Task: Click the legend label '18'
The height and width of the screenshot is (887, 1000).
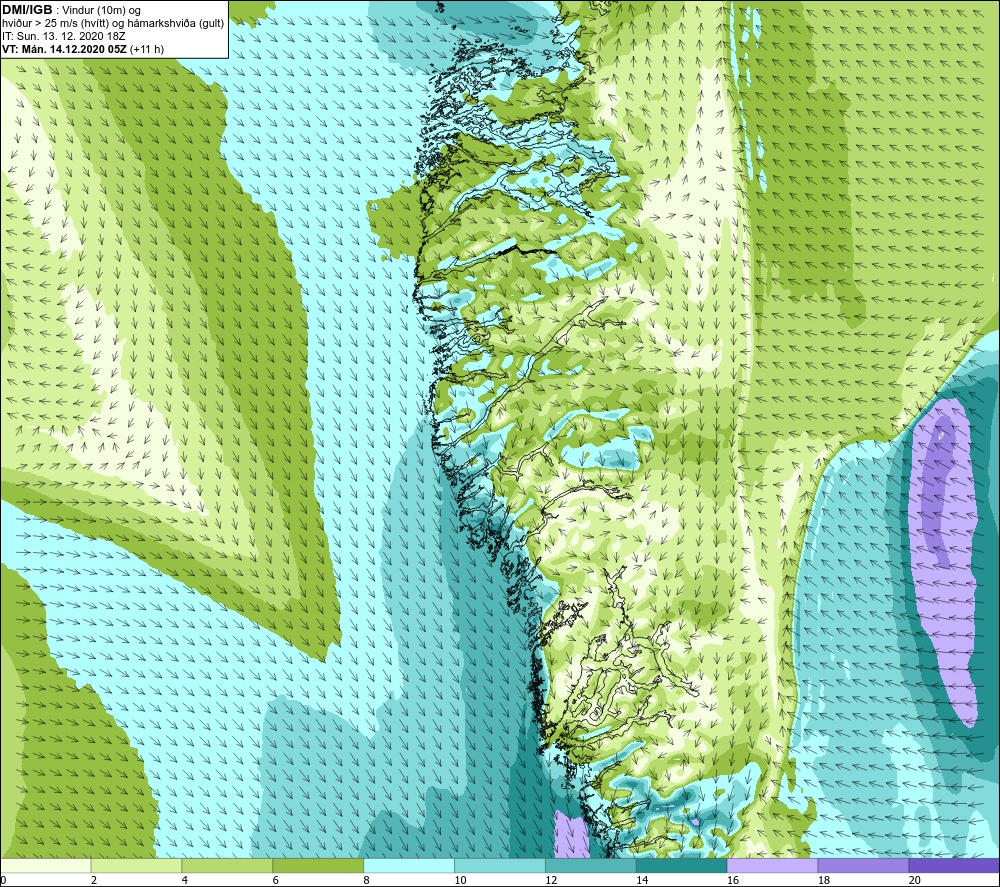Action: pos(823,881)
